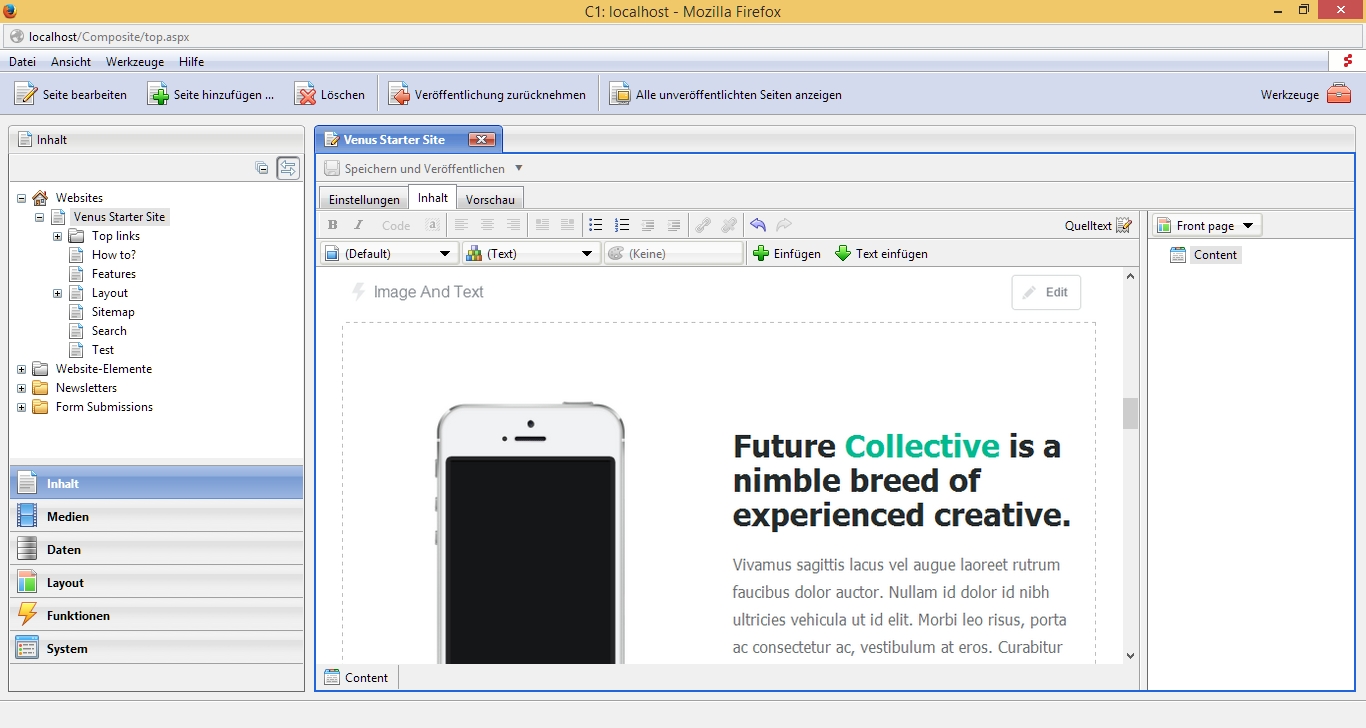The height and width of the screenshot is (728, 1366).
Task: Switch to the Vorschau tab
Action: (490, 199)
